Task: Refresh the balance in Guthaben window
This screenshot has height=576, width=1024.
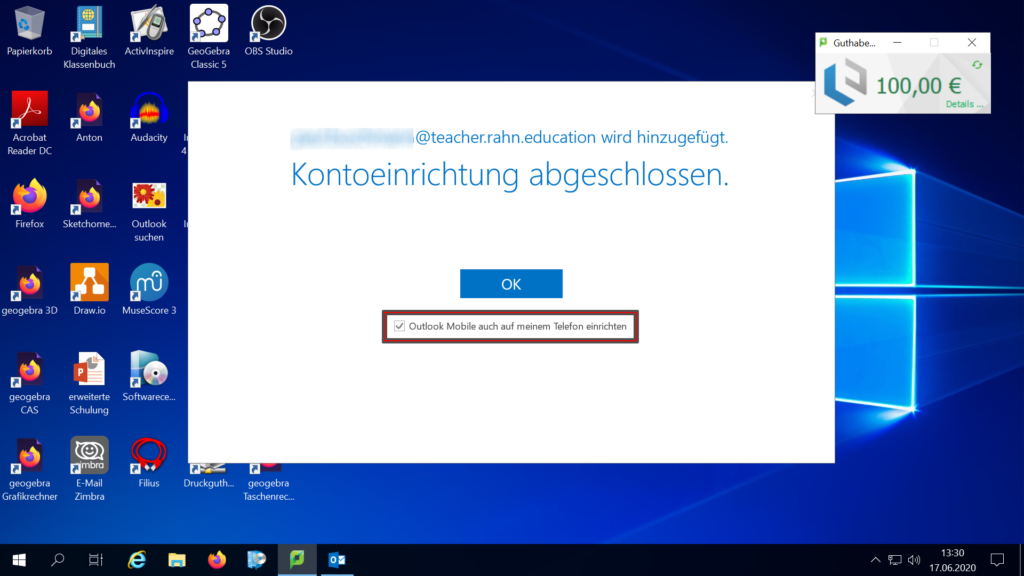Action: point(977,65)
